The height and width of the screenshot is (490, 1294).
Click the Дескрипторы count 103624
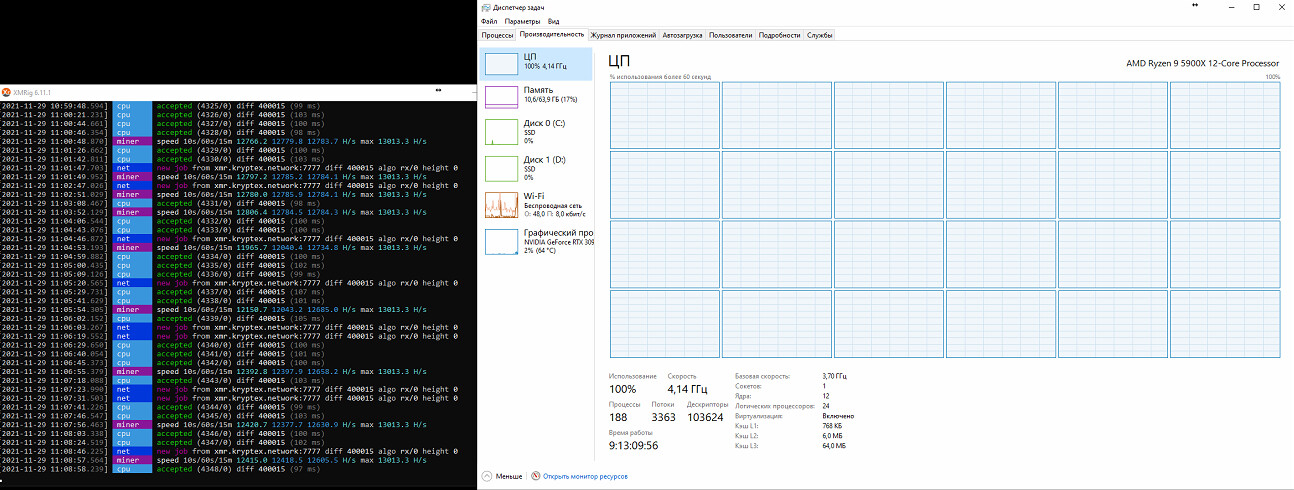(707, 417)
